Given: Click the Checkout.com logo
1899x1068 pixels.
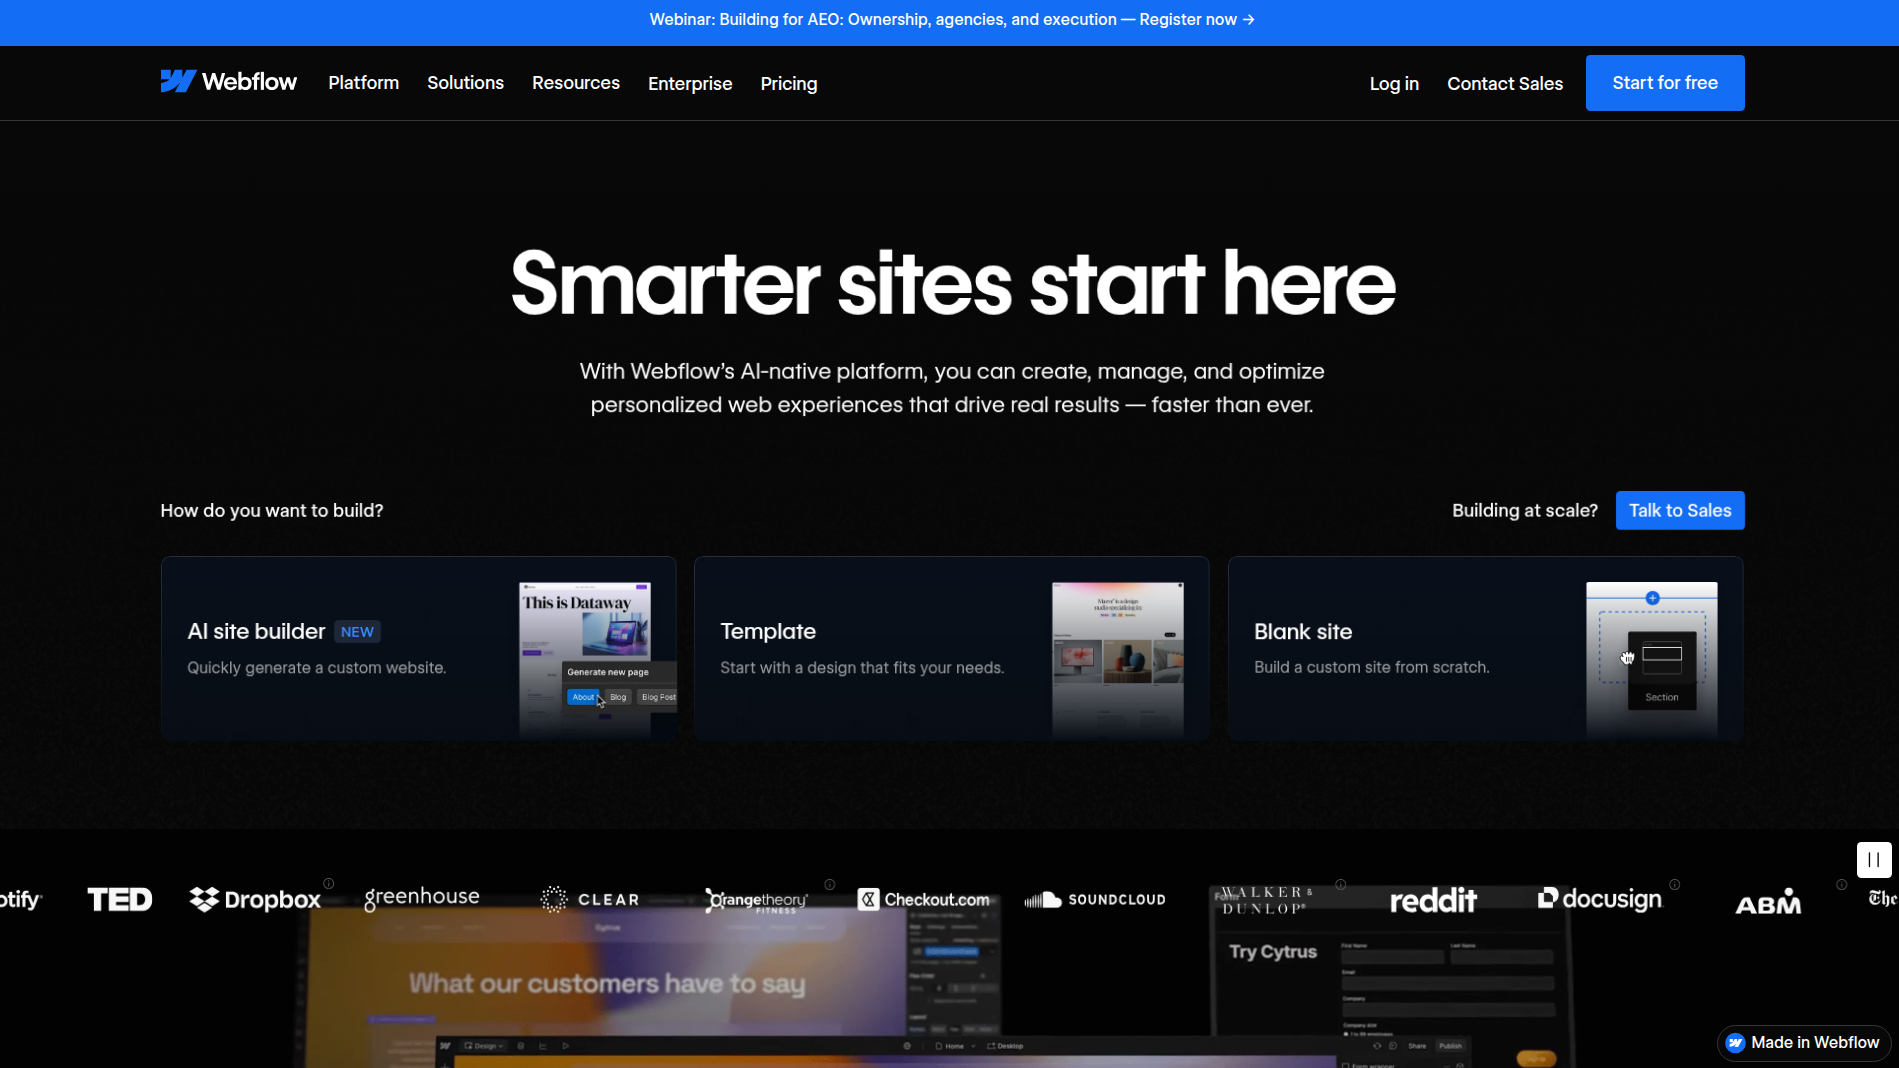Looking at the screenshot, I should 925,898.
